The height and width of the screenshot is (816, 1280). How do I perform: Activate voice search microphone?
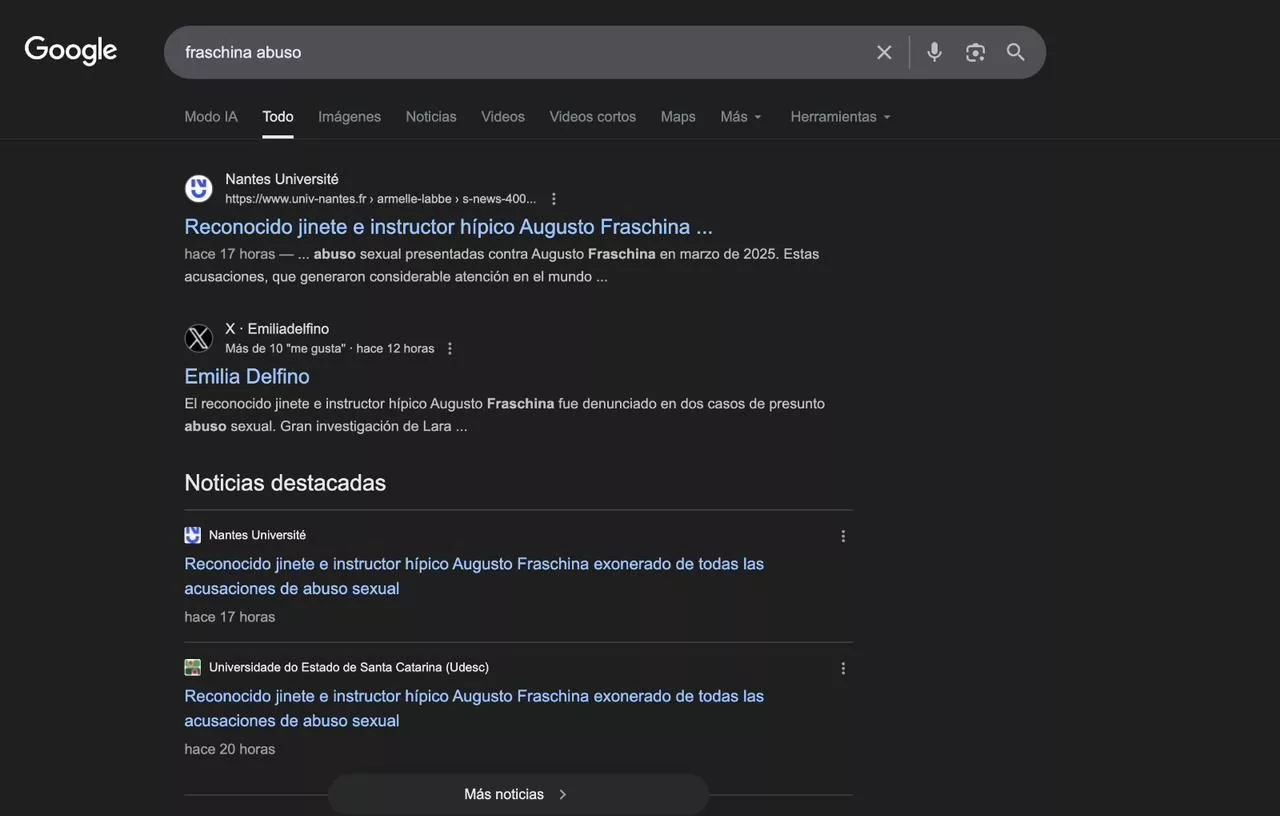click(x=933, y=52)
